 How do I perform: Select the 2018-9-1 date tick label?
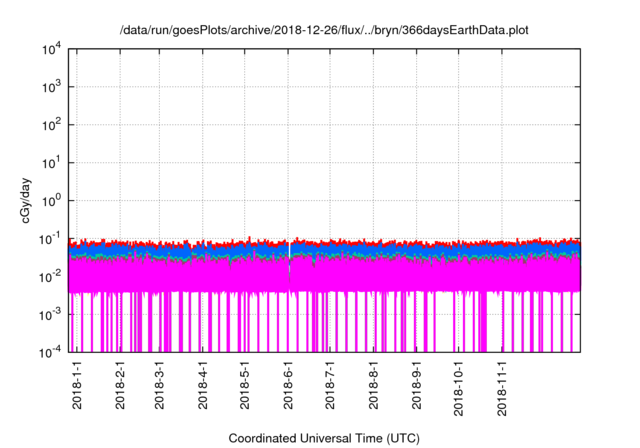pyautogui.click(x=416, y=386)
